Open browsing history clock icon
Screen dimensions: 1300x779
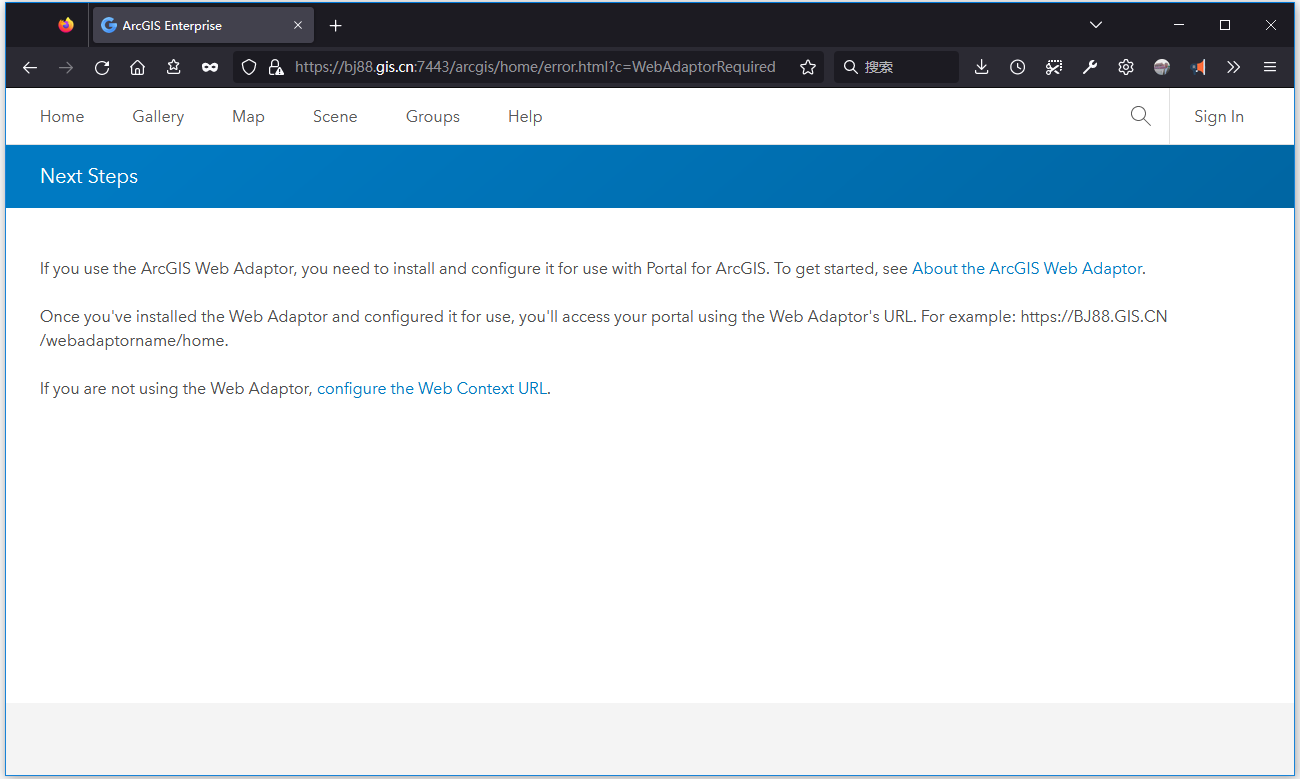(1018, 67)
